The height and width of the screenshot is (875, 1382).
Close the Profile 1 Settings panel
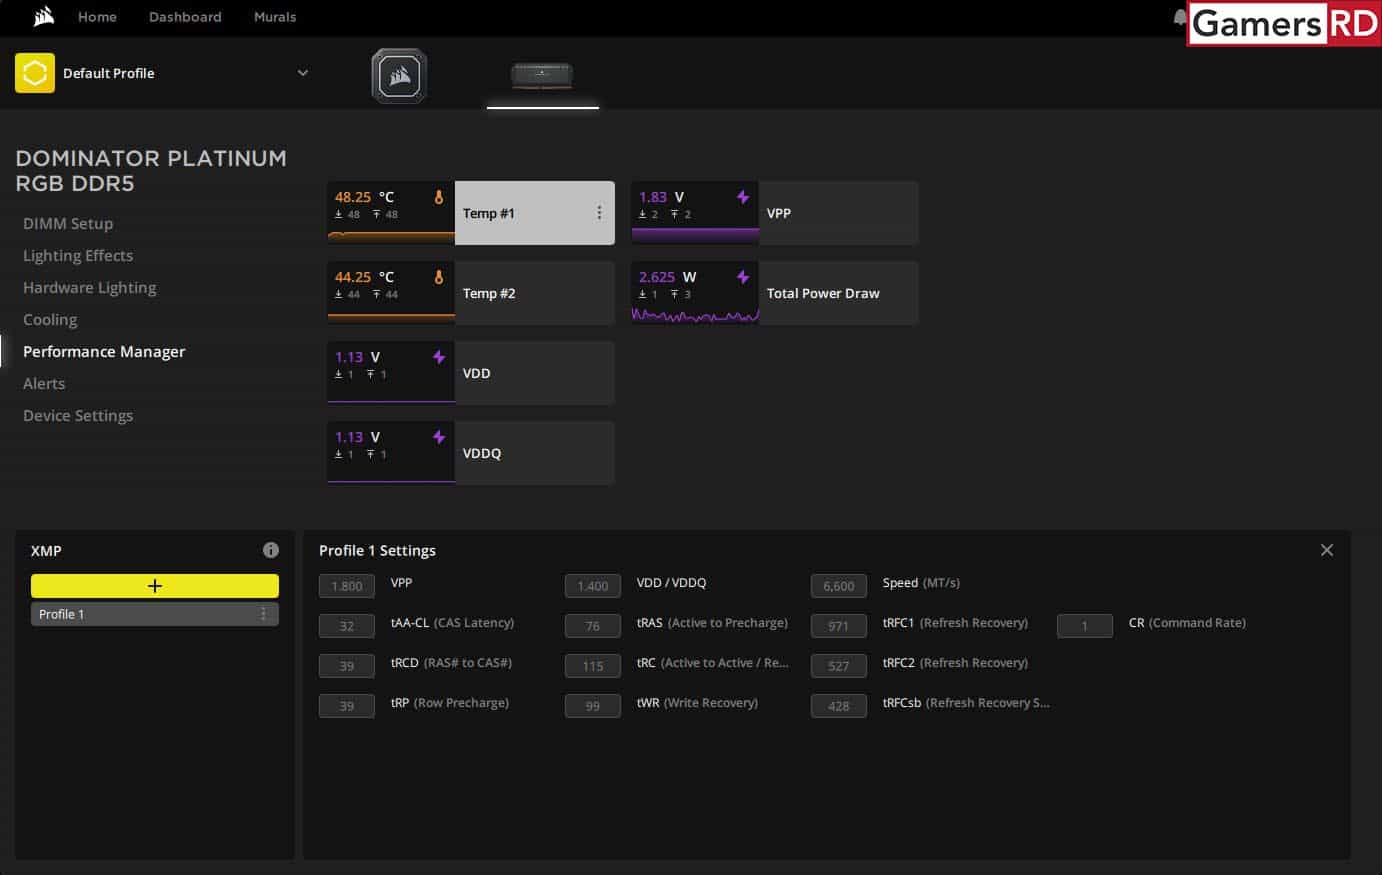click(1327, 550)
